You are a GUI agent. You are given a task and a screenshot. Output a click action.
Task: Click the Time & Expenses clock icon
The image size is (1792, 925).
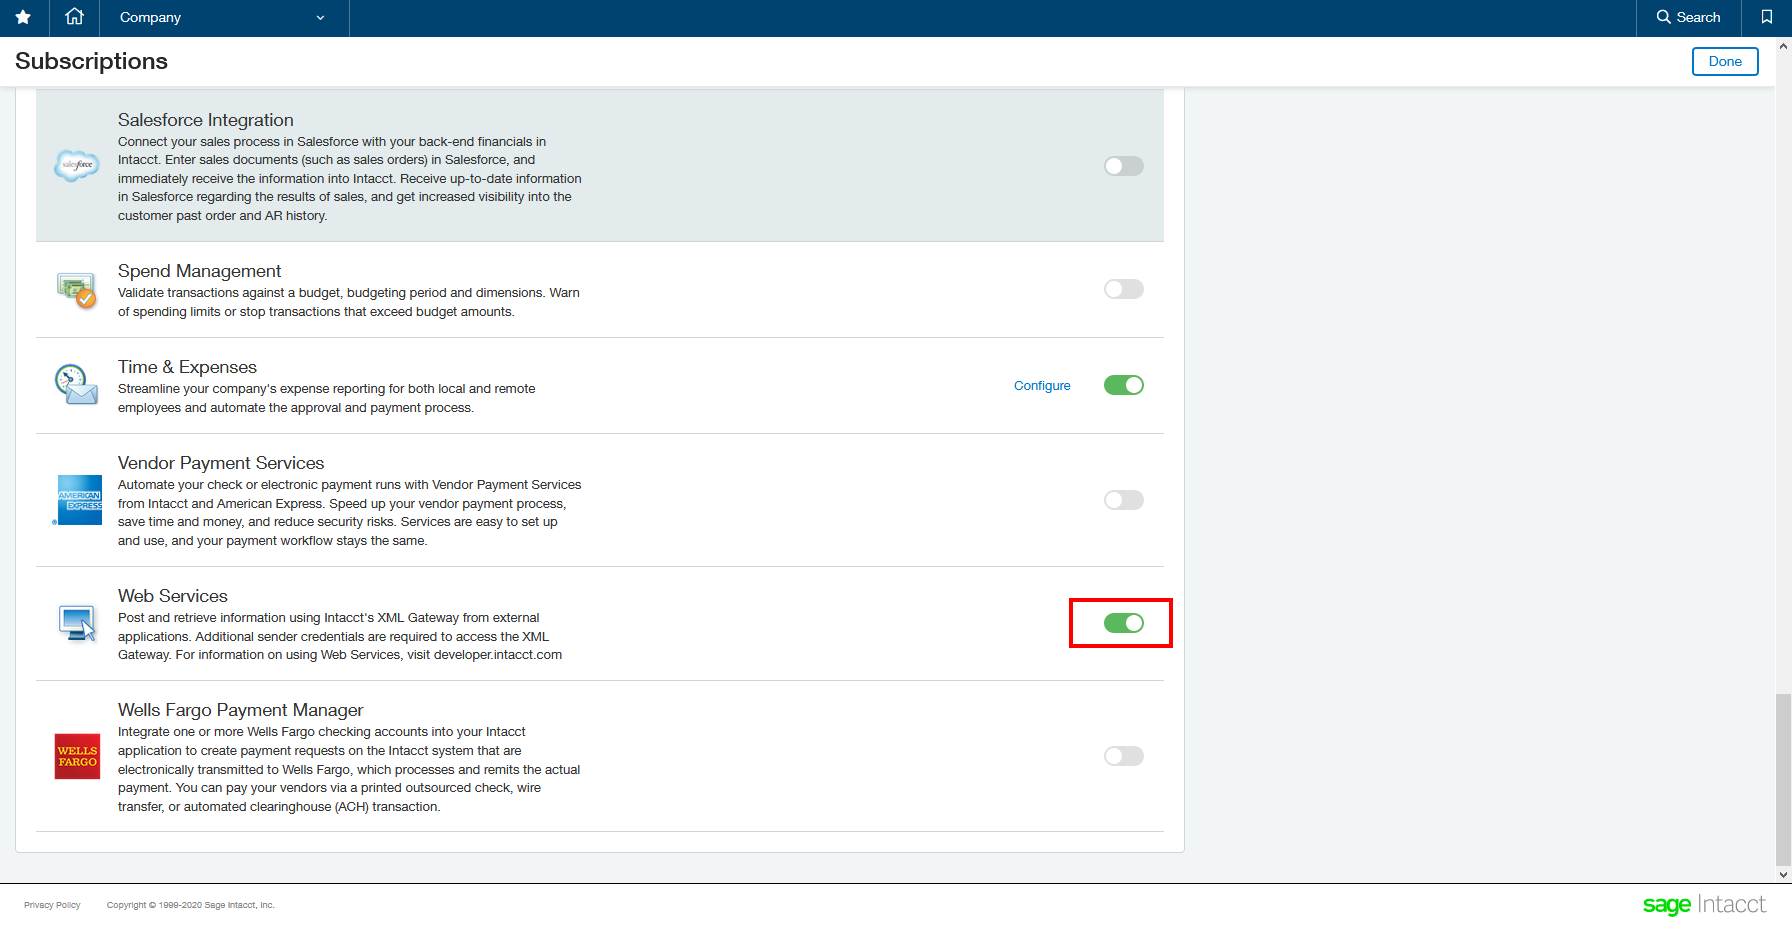click(x=75, y=384)
